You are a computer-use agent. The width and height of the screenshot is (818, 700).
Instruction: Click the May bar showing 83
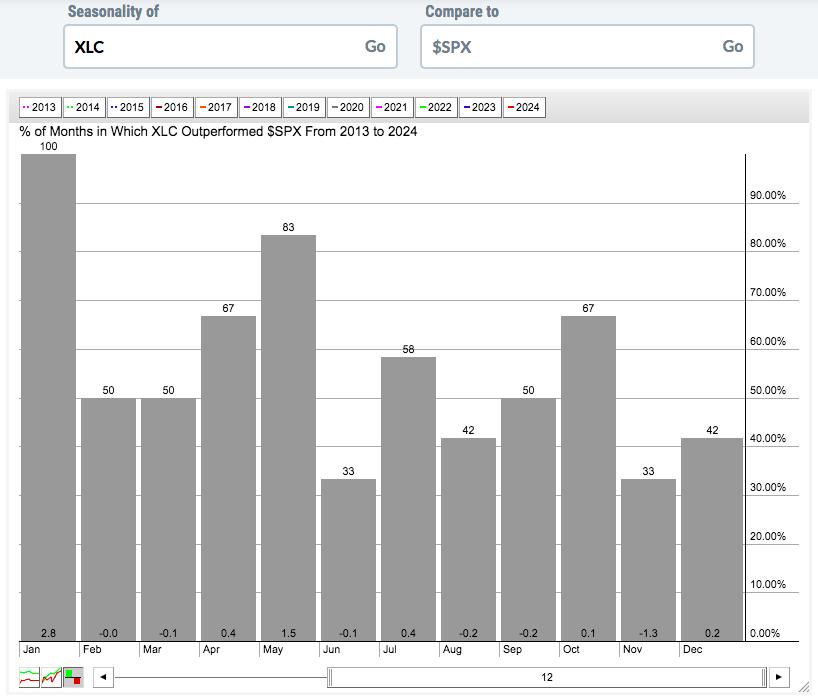(x=288, y=438)
